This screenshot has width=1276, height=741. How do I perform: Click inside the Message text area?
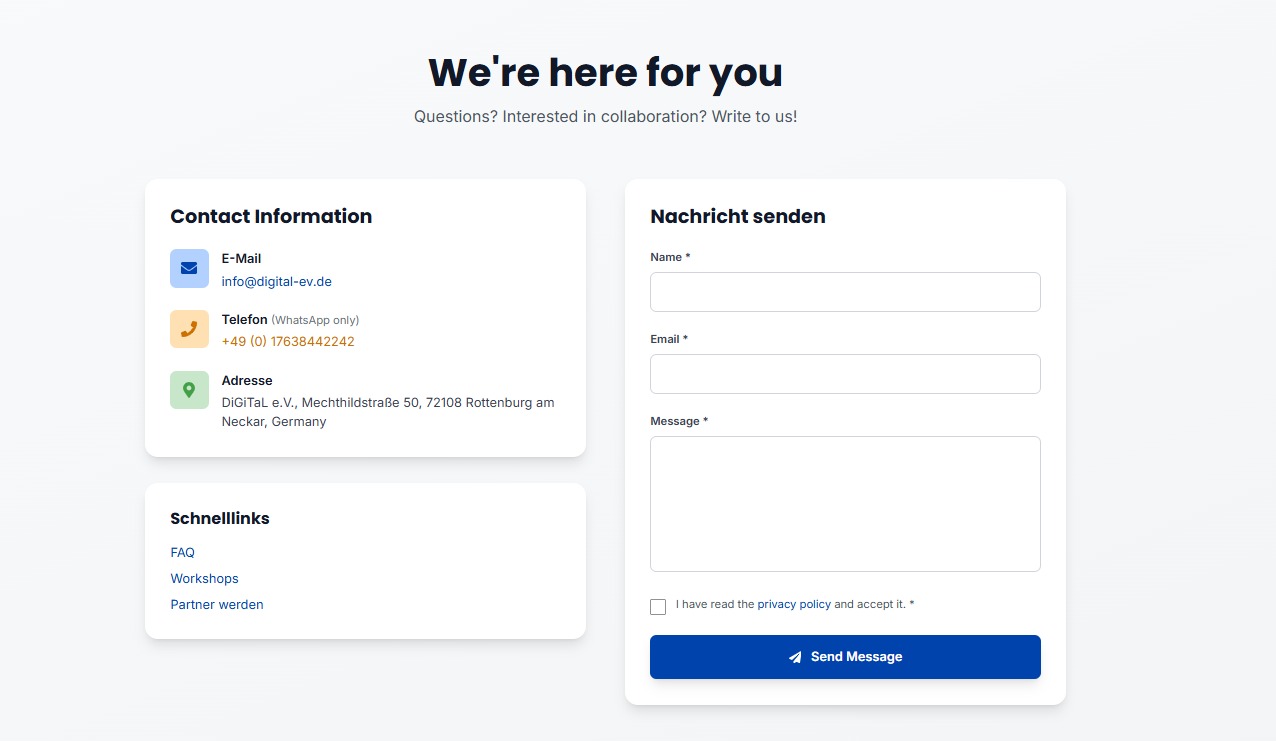click(x=845, y=504)
